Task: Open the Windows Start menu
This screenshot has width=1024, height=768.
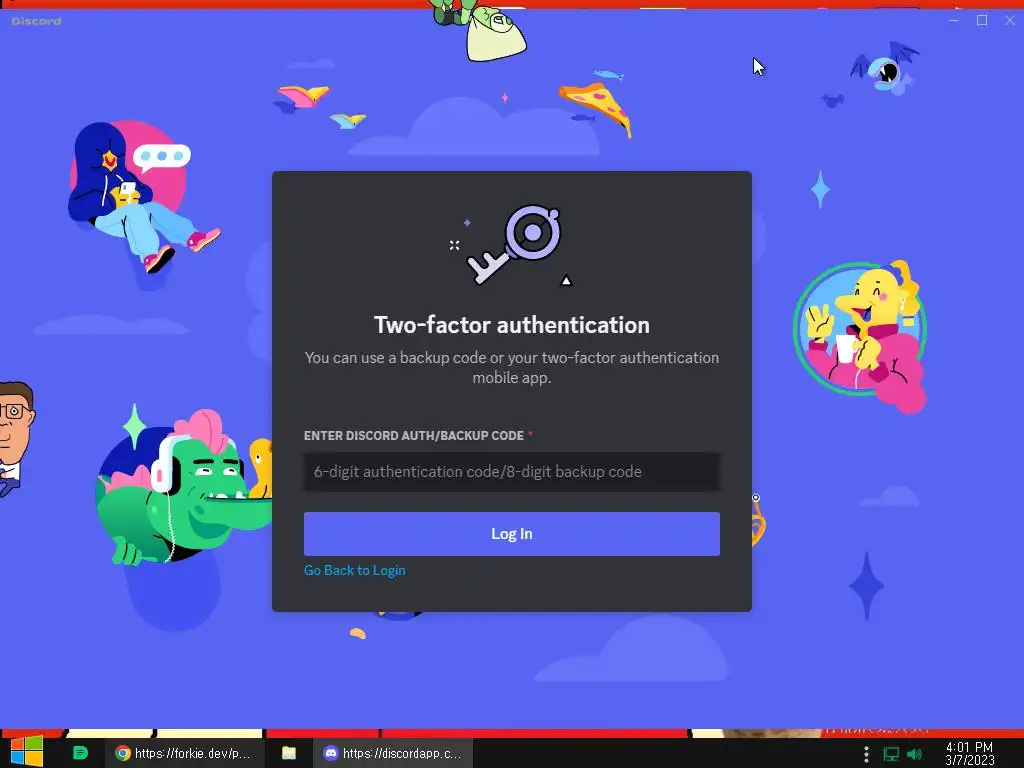Action: click(x=27, y=752)
